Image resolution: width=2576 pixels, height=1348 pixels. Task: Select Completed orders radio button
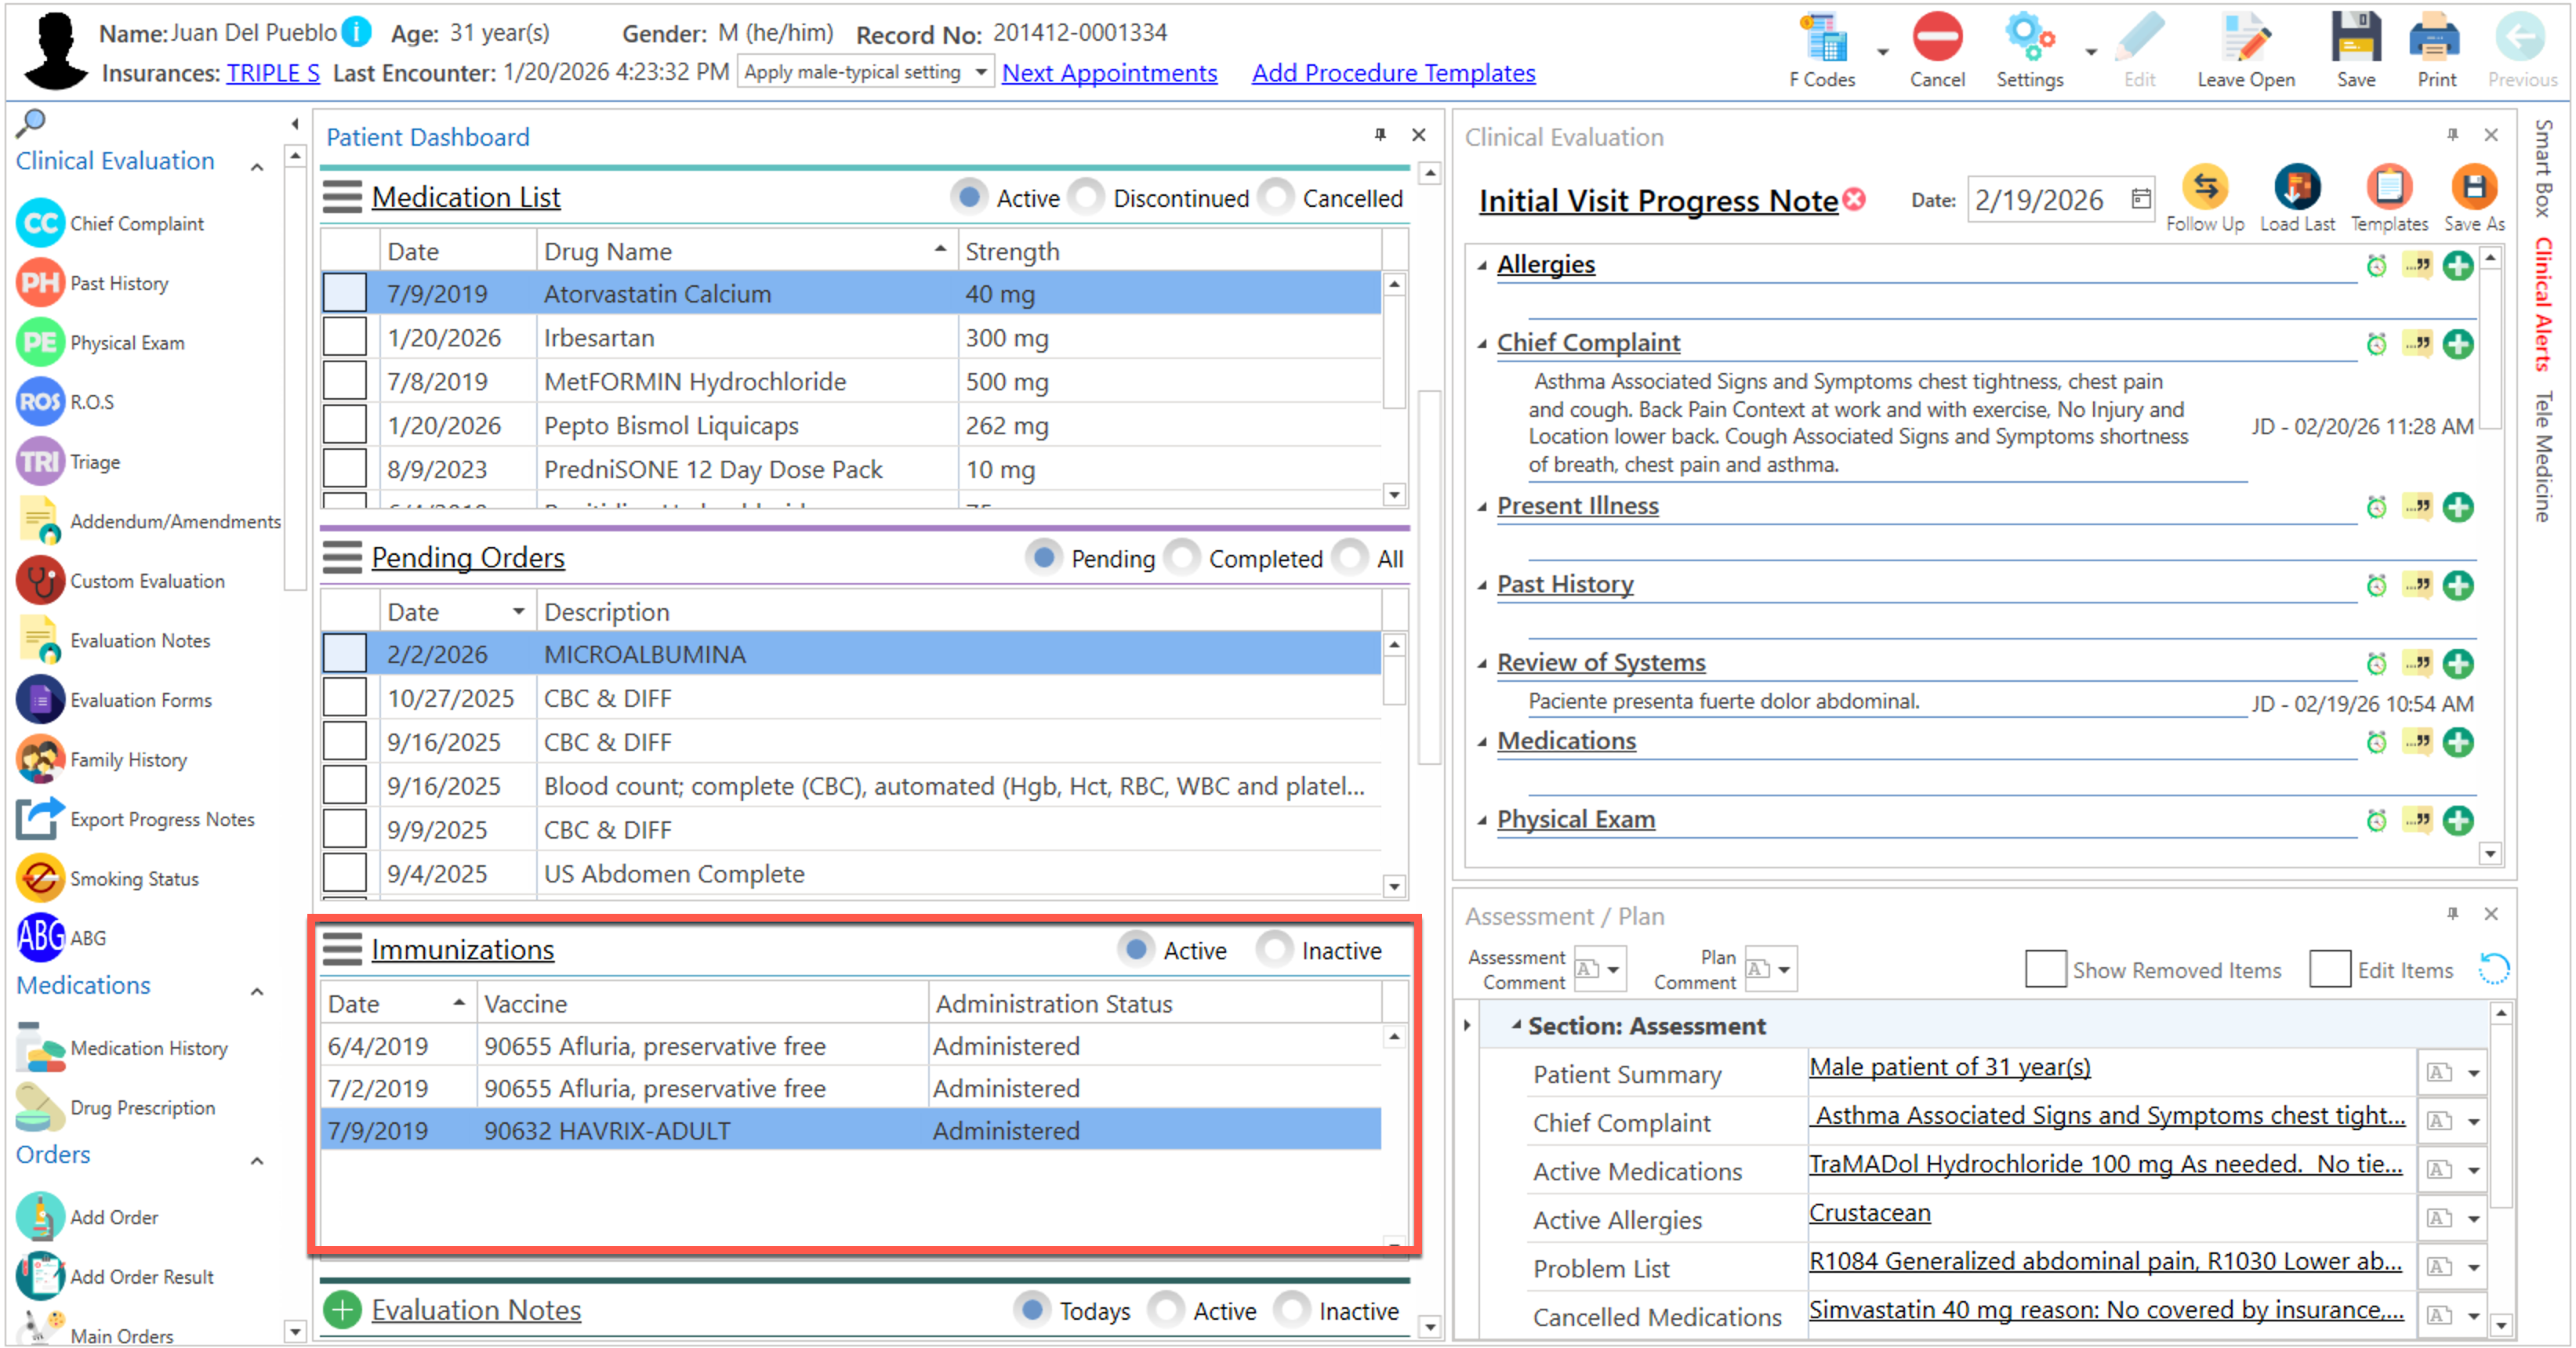coord(1182,558)
